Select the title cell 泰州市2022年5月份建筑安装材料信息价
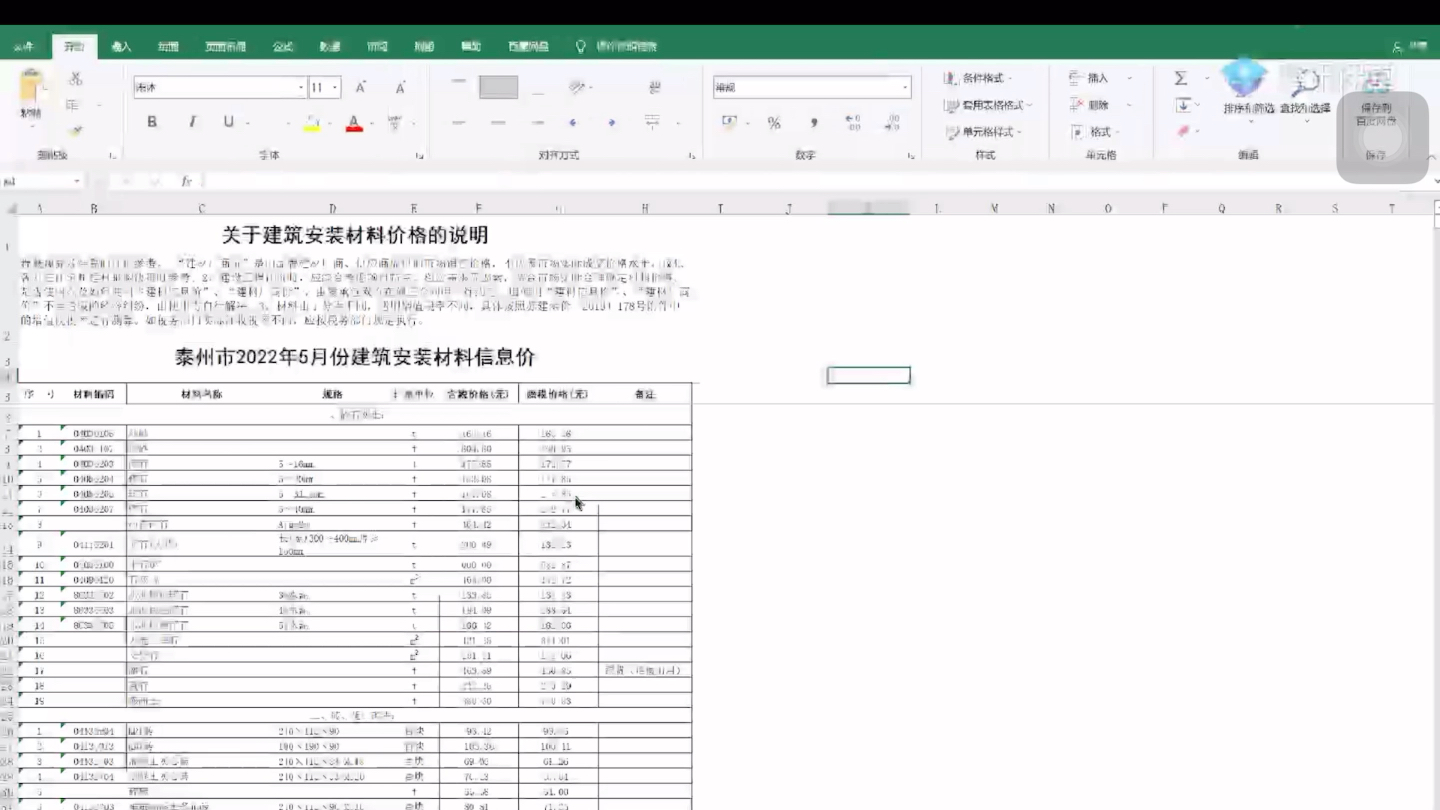The image size is (1440, 810). click(x=355, y=357)
